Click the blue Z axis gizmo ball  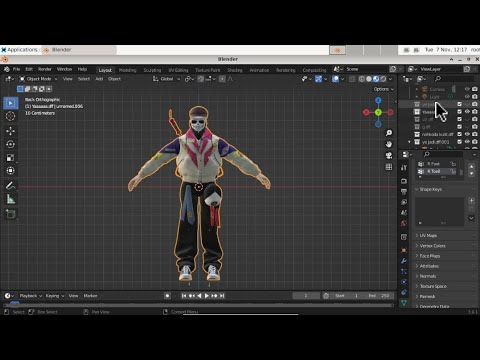click(x=378, y=100)
